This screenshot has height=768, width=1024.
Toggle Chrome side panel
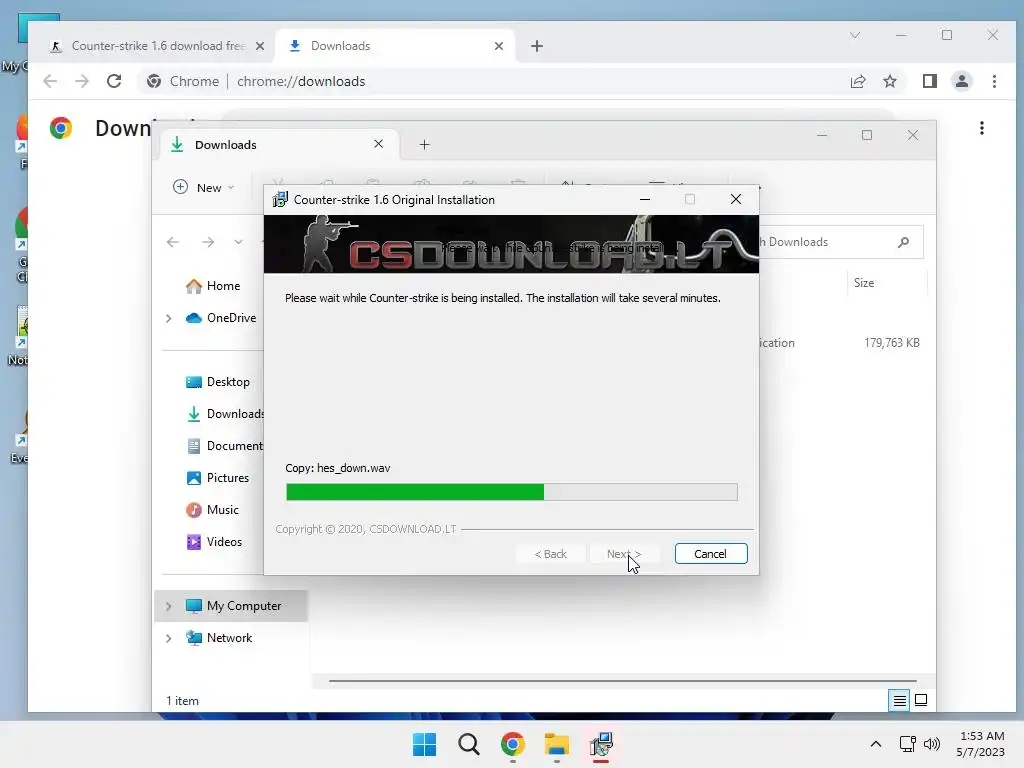929,81
